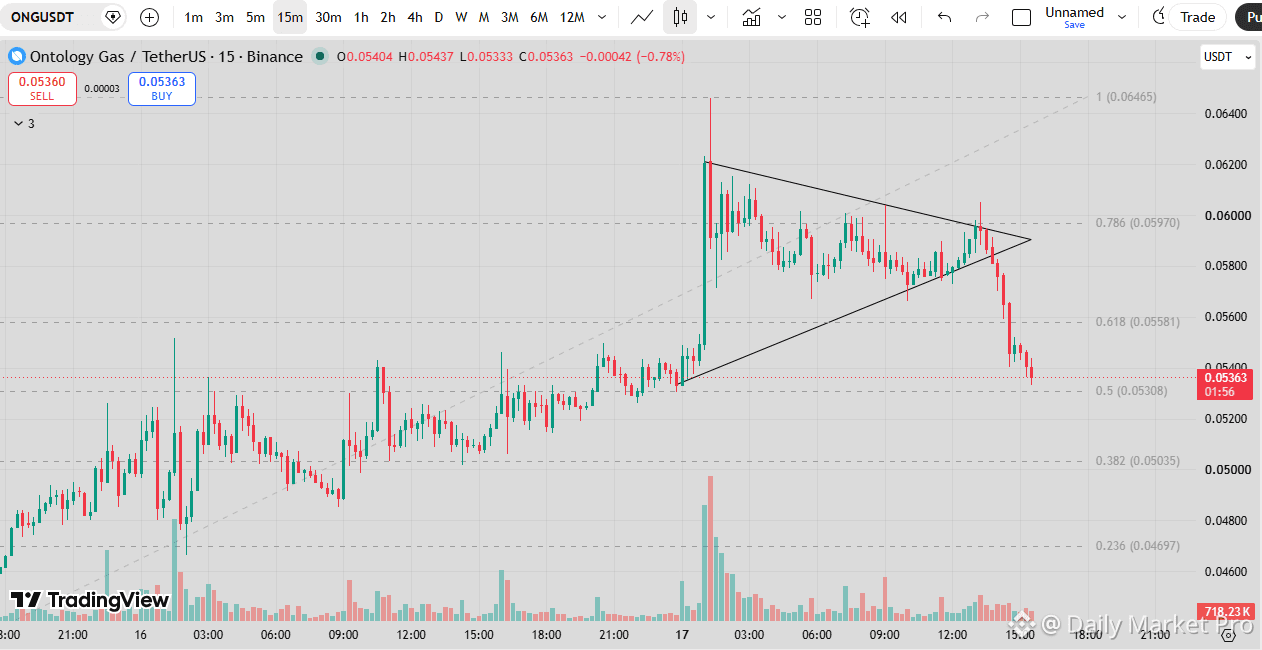The image size is (1262, 650).
Task: Click the 0.00003 spread value
Action: point(102,88)
